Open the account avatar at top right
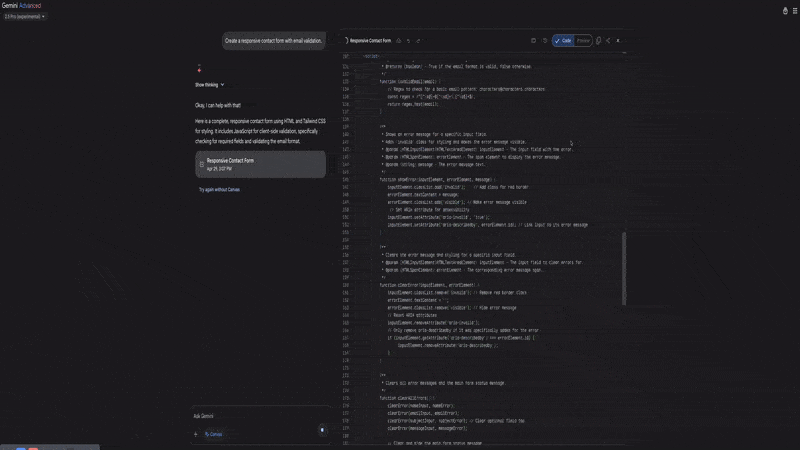This screenshot has height=450, width=800. tap(785, 11)
